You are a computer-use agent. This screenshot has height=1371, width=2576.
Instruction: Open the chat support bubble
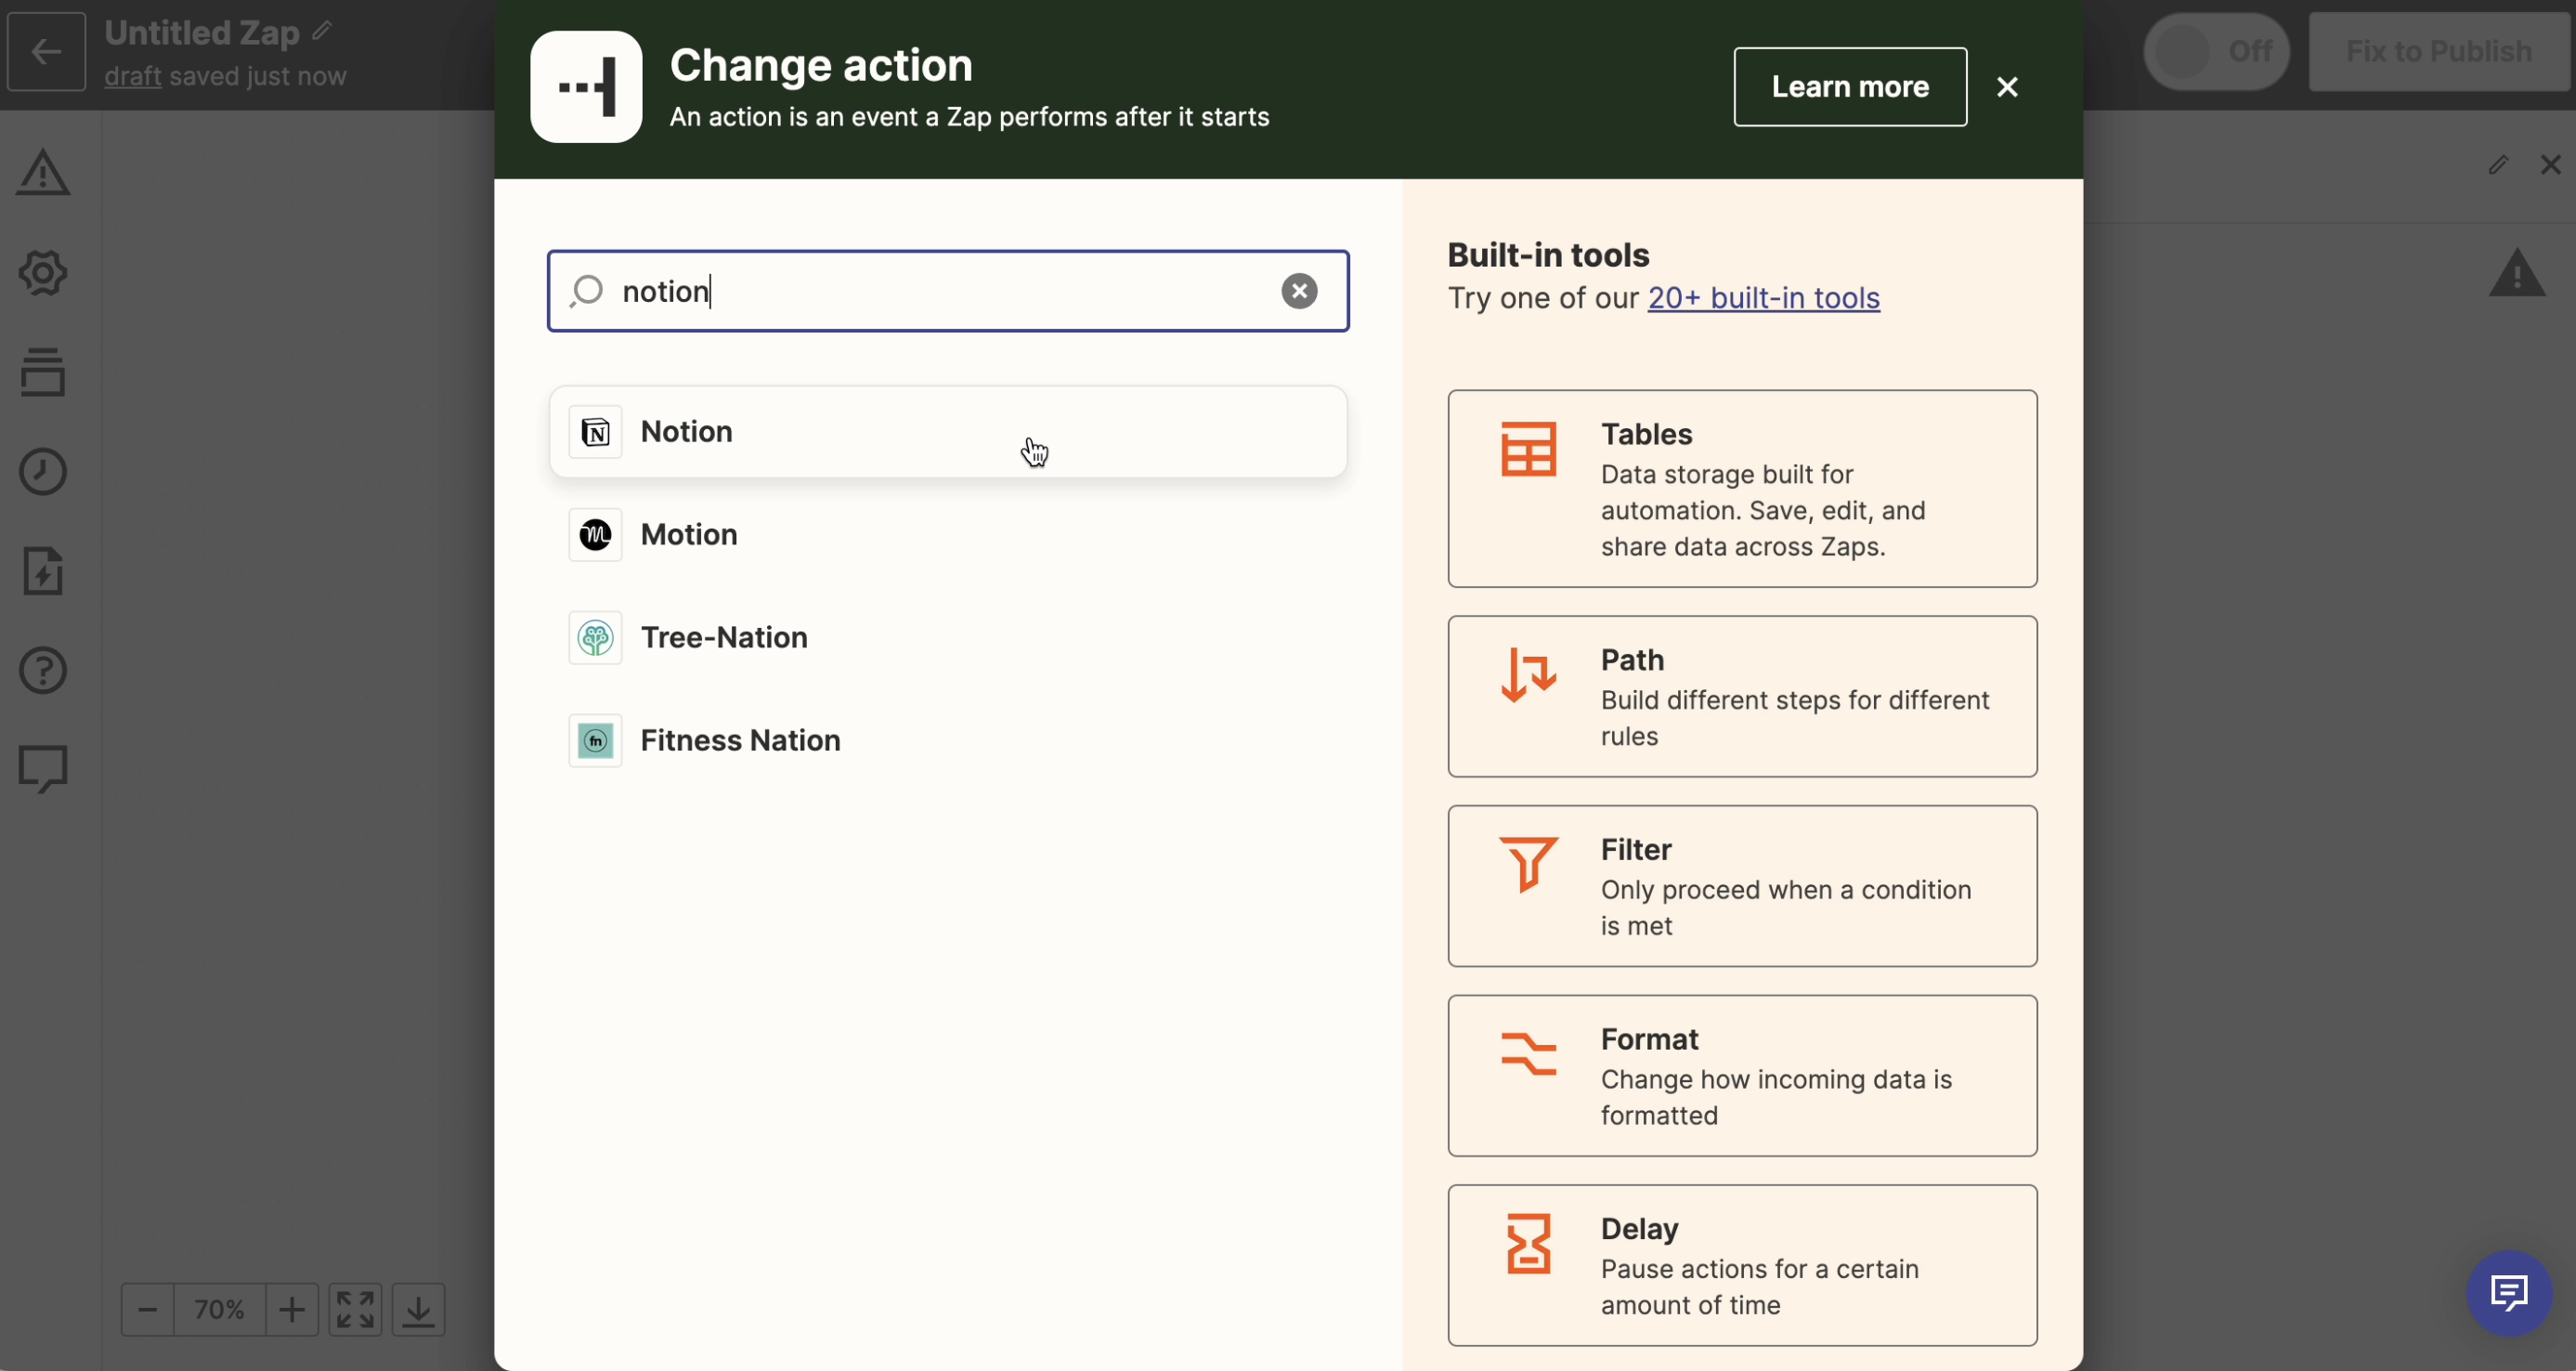click(x=2508, y=1293)
